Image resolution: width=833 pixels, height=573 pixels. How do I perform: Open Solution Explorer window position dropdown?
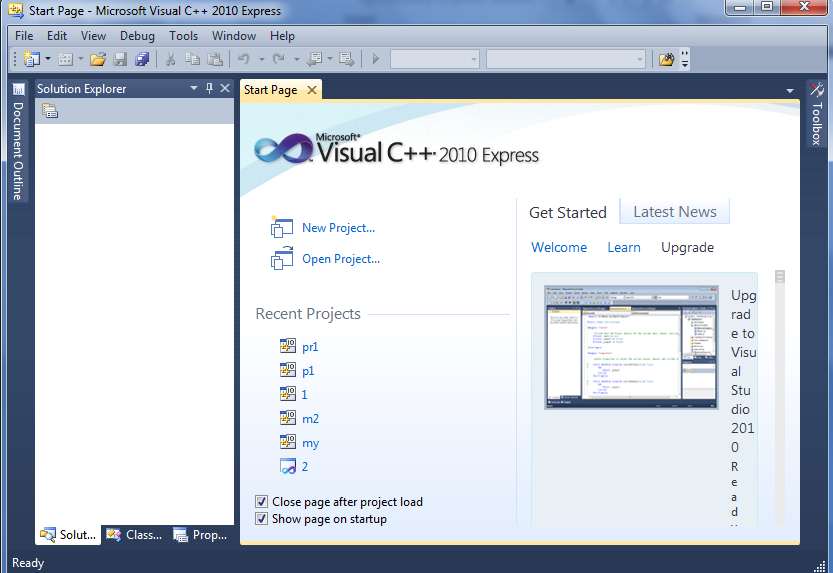pos(193,88)
